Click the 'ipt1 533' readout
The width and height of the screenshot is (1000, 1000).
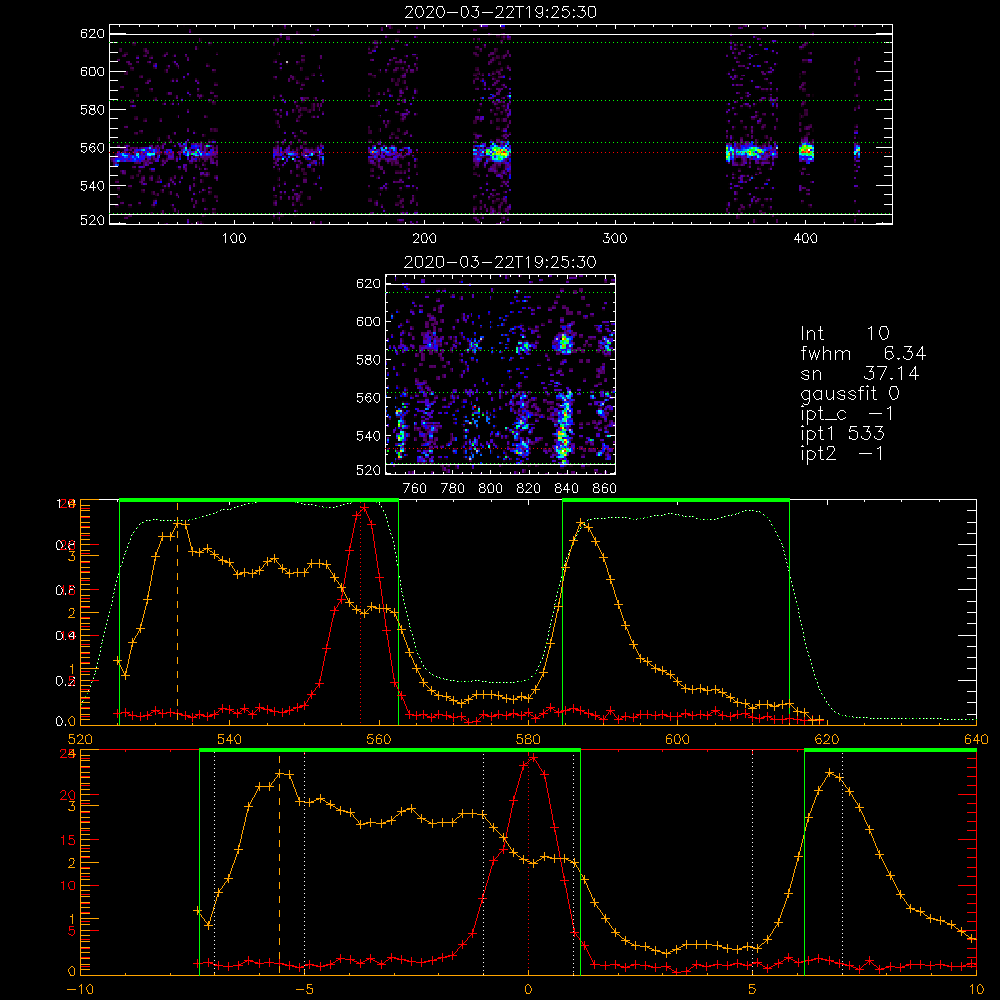click(x=842, y=434)
